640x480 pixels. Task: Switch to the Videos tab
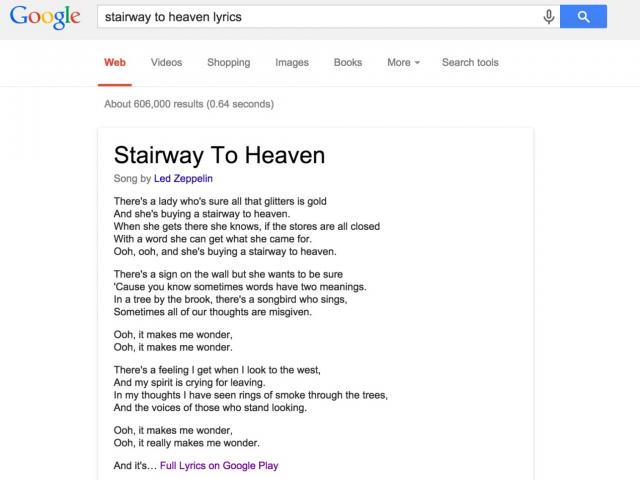tap(167, 62)
